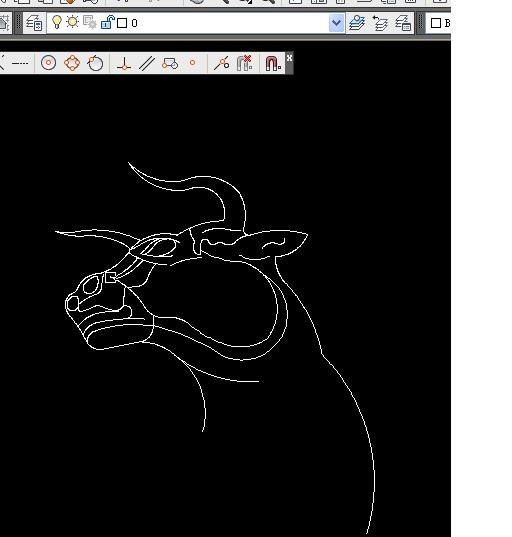Viewport: 512px width, 537px height.
Task: Select the Snap to Perpendicular tool
Action: (124, 64)
